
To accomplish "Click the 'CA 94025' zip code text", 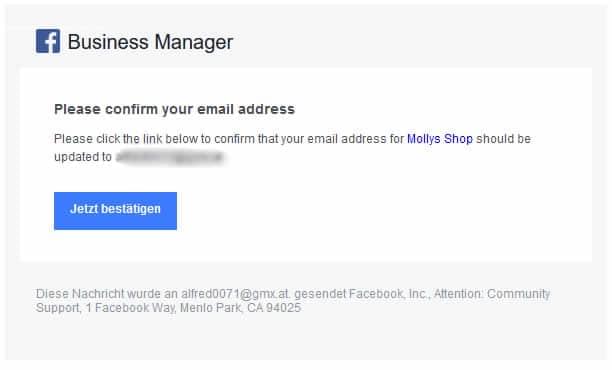I will 274,308.
